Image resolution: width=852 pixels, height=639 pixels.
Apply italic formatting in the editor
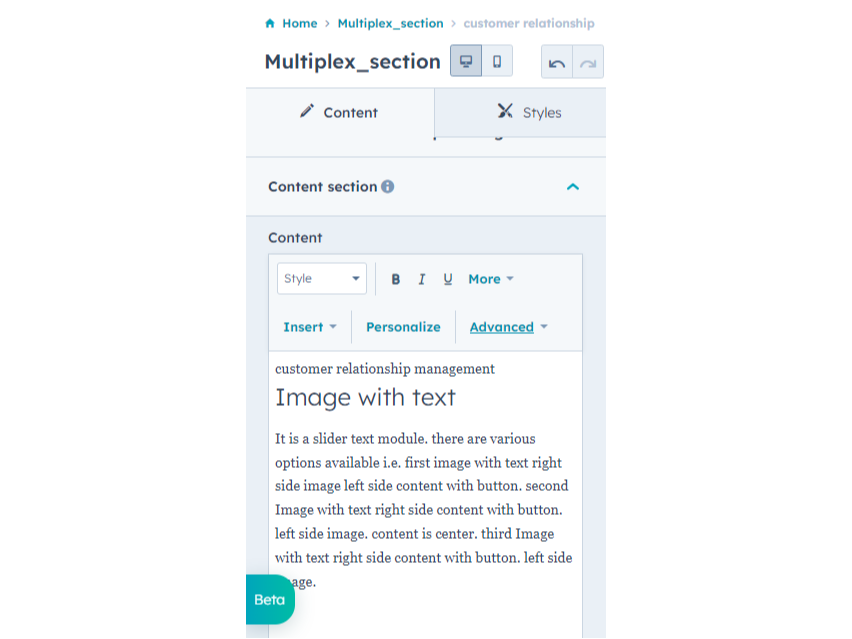point(421,279)
